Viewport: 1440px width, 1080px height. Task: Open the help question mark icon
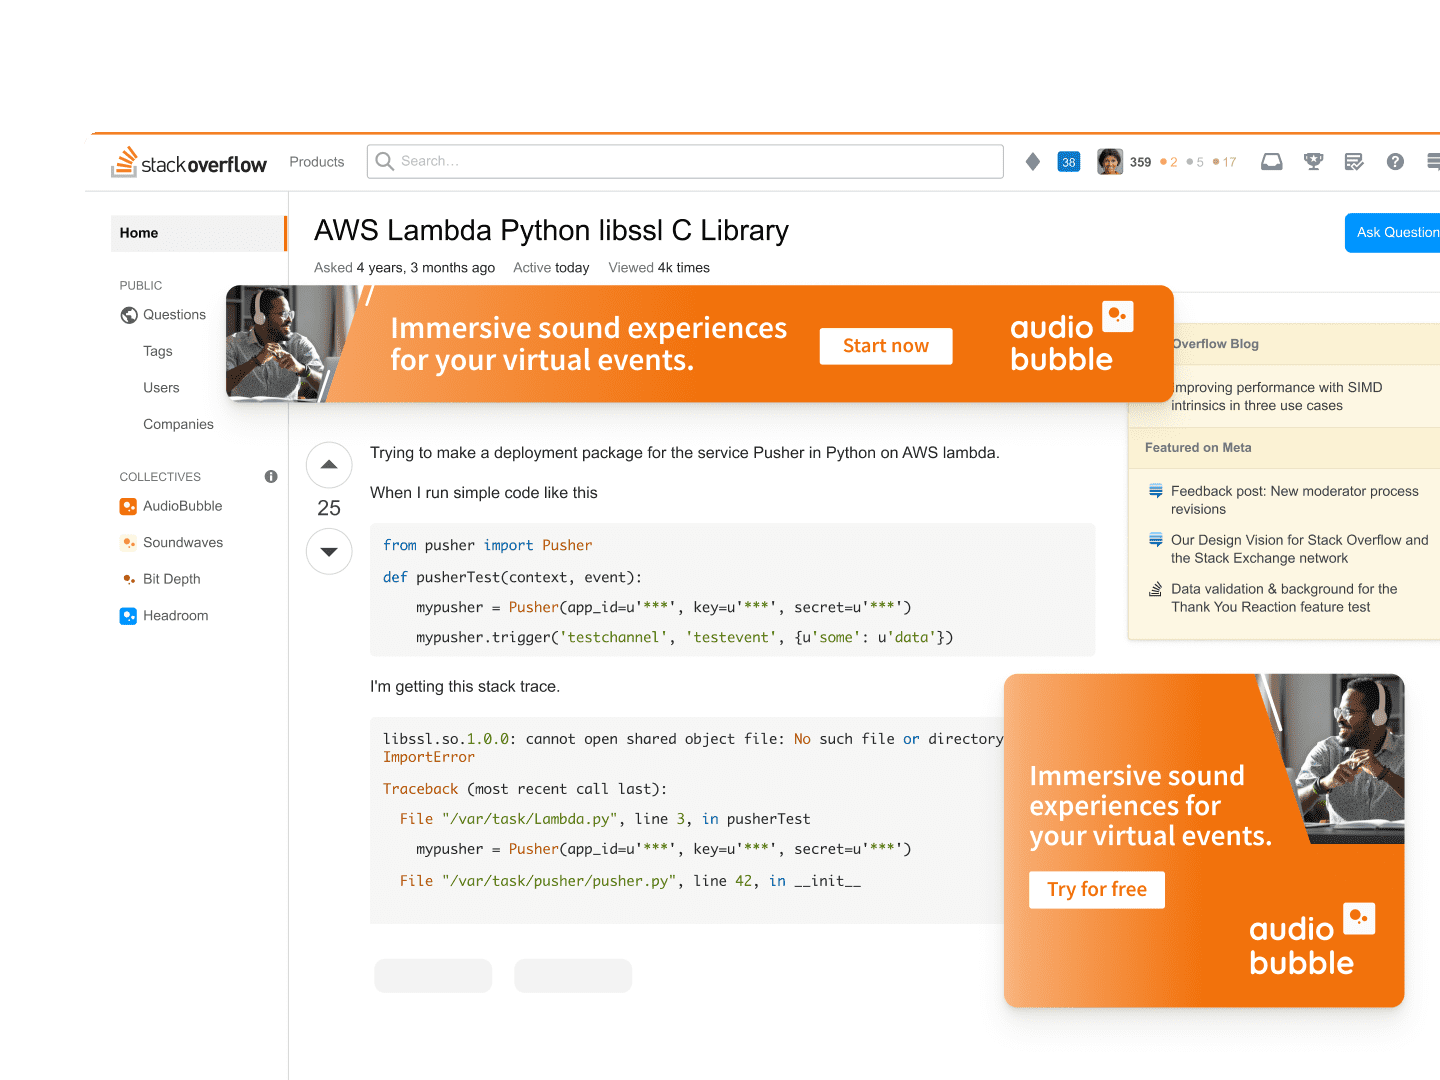1395,162
